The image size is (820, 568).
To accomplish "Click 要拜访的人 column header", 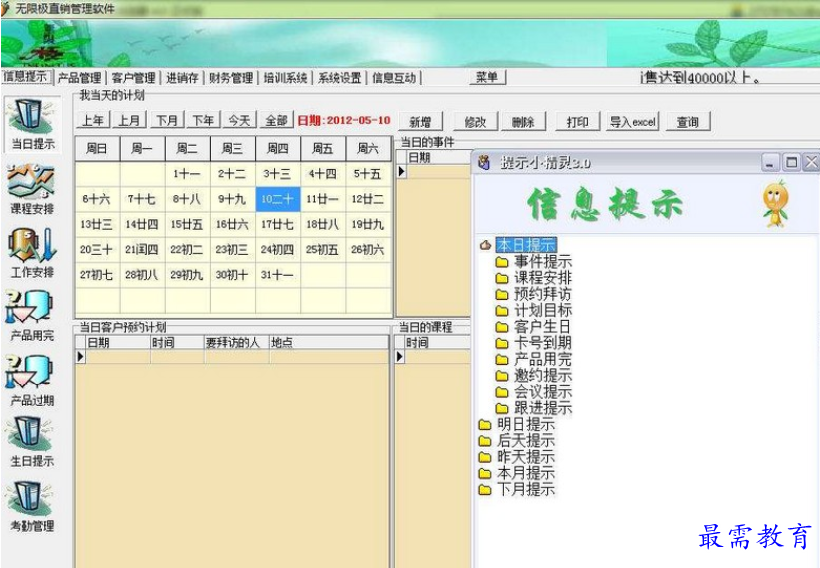I will coord(236,343).
